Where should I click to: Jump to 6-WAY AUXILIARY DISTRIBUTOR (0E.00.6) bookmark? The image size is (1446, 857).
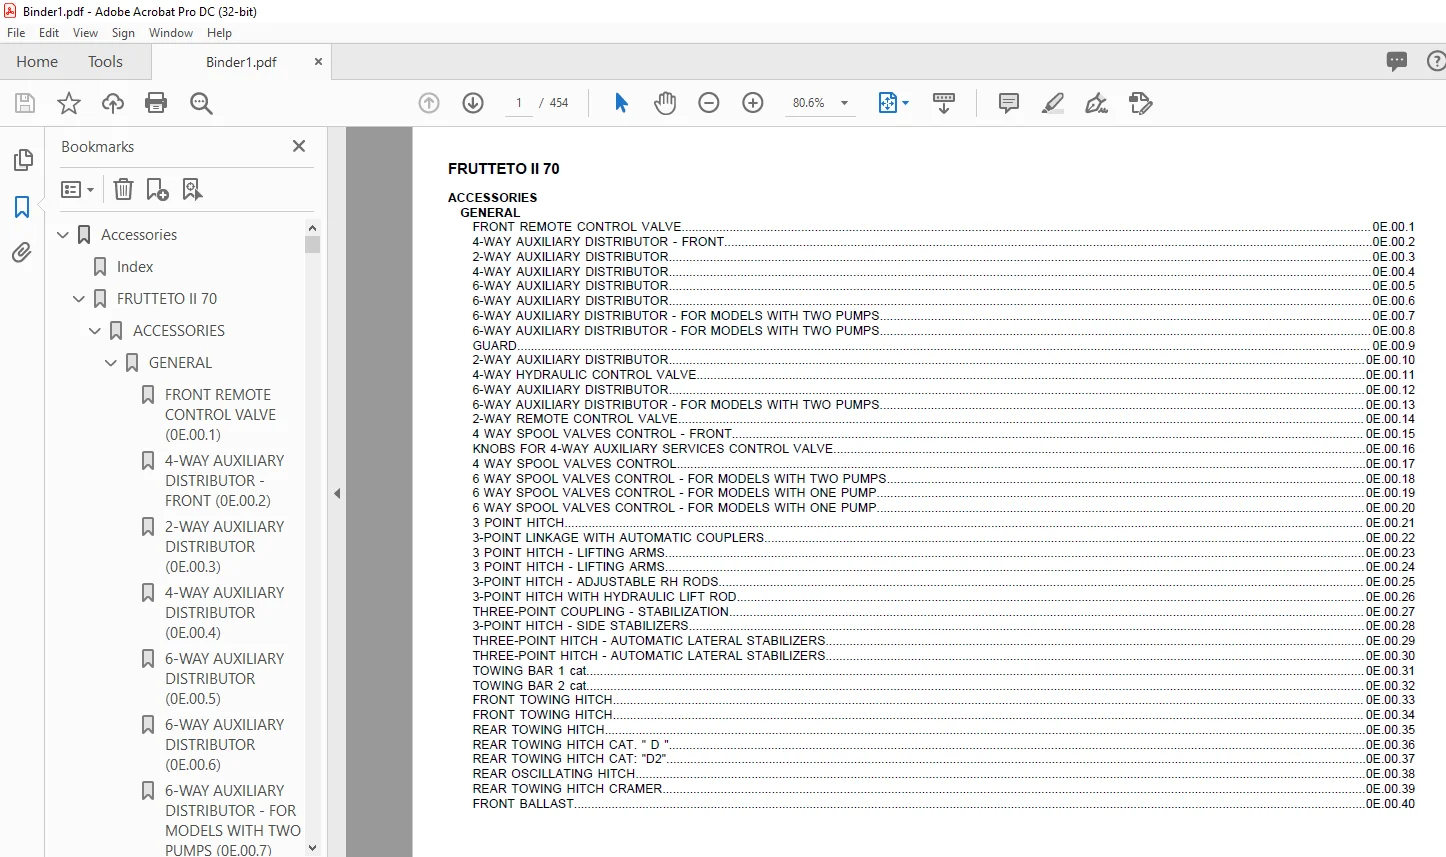[x=224, y=745]
